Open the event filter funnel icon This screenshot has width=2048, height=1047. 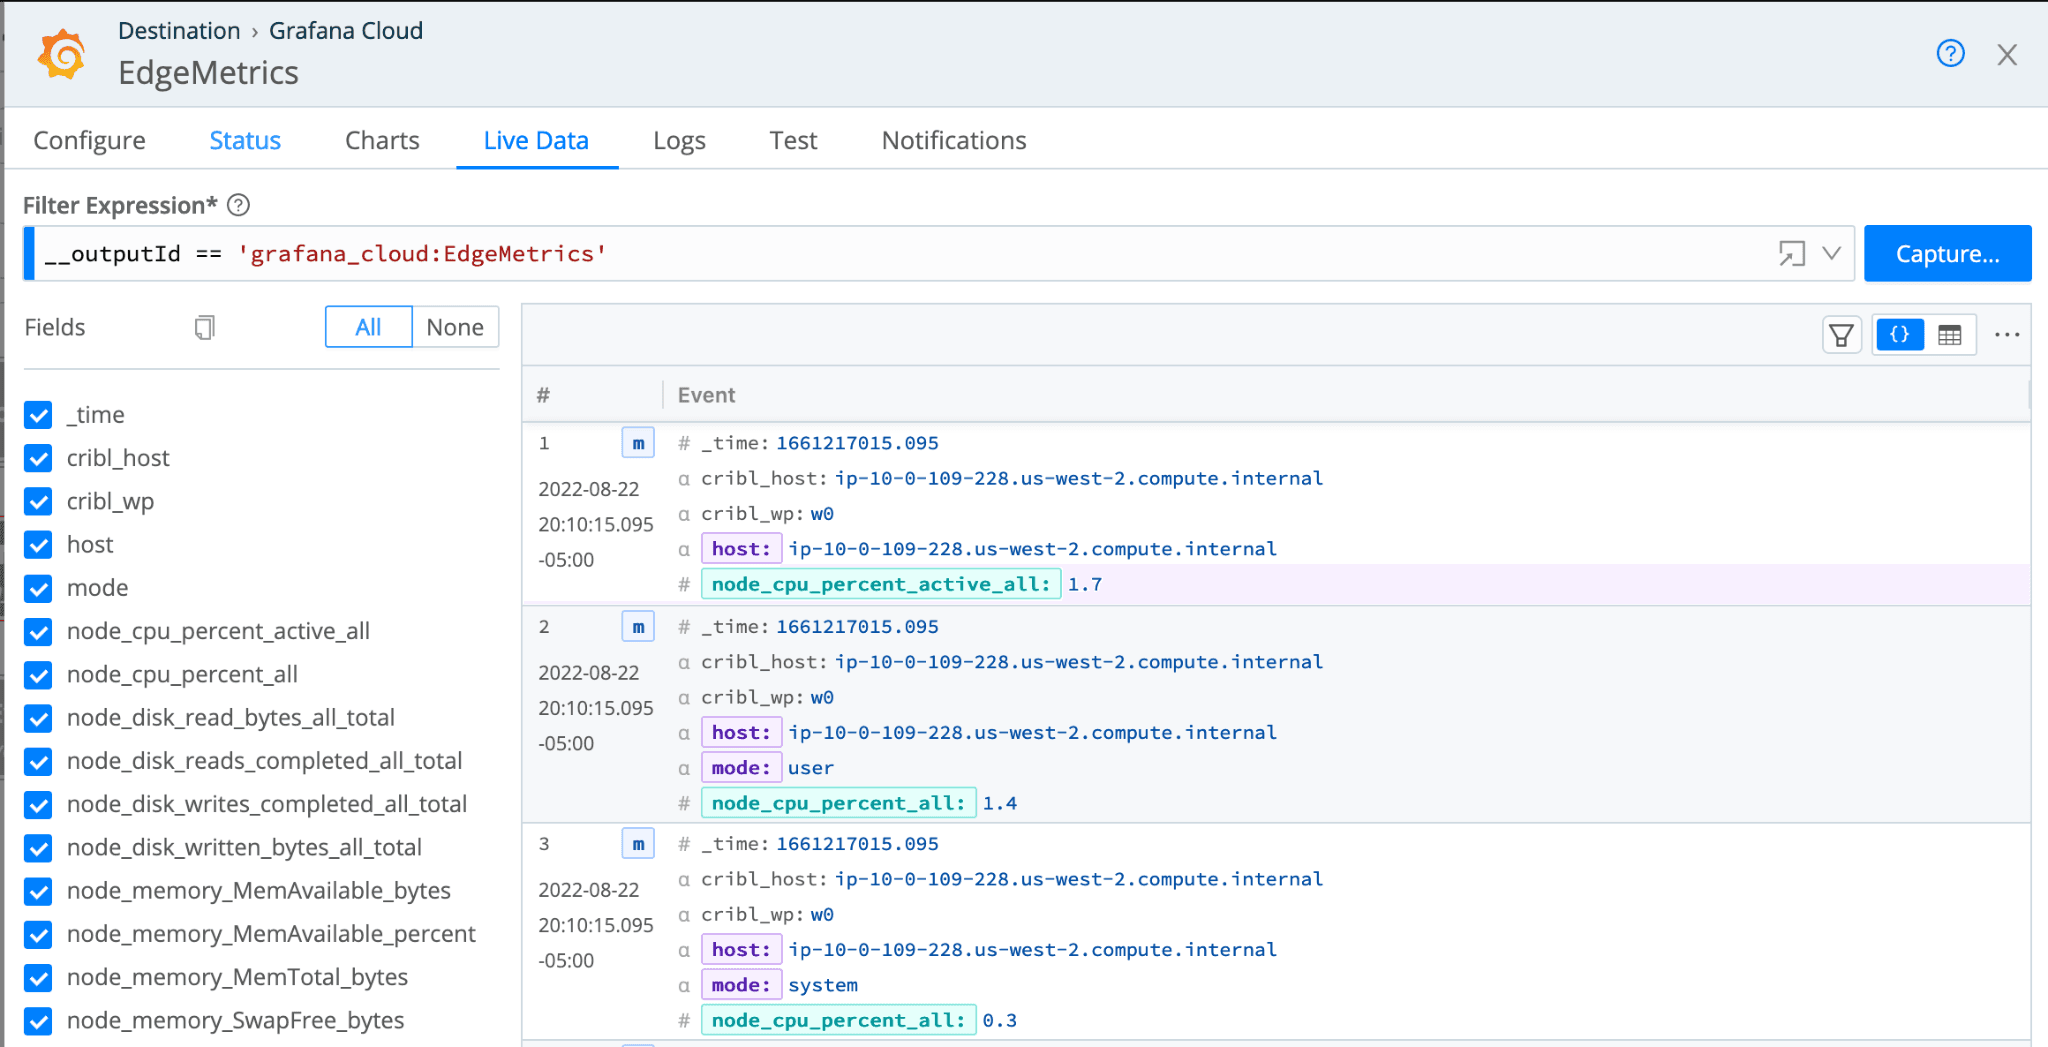[1841, 335]
